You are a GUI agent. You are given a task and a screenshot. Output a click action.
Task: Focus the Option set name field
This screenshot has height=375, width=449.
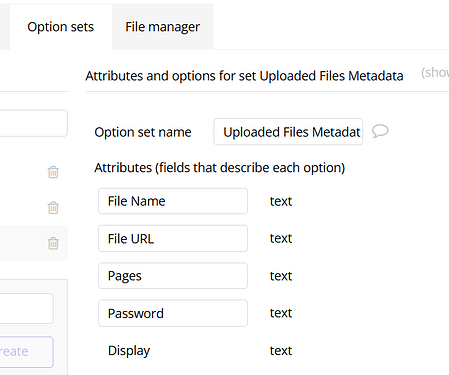(x=288, y=132)
